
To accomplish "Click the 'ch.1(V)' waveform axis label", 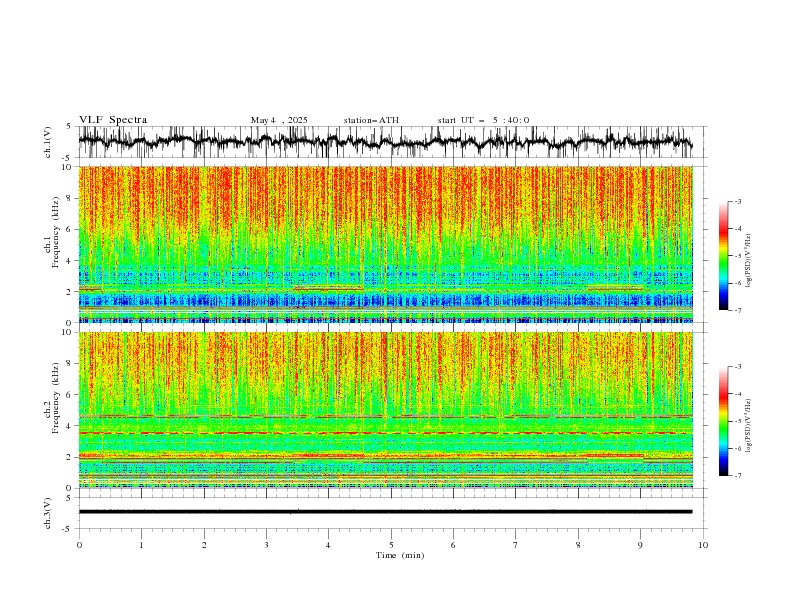I will [48, 142].
